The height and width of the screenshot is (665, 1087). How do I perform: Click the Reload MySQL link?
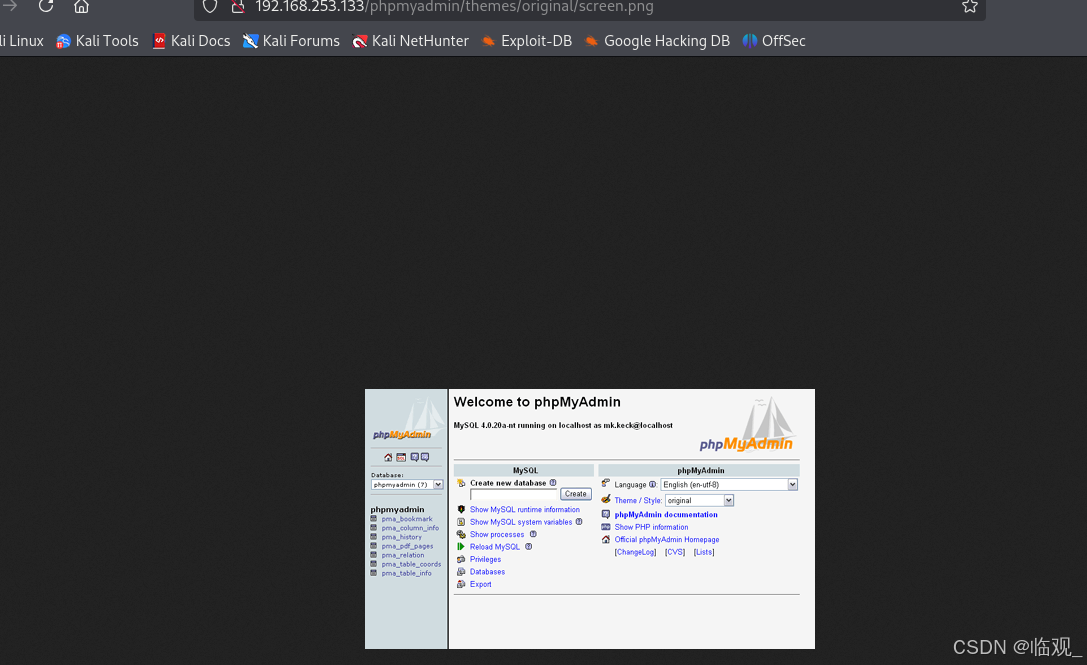(x=495, y=547)
